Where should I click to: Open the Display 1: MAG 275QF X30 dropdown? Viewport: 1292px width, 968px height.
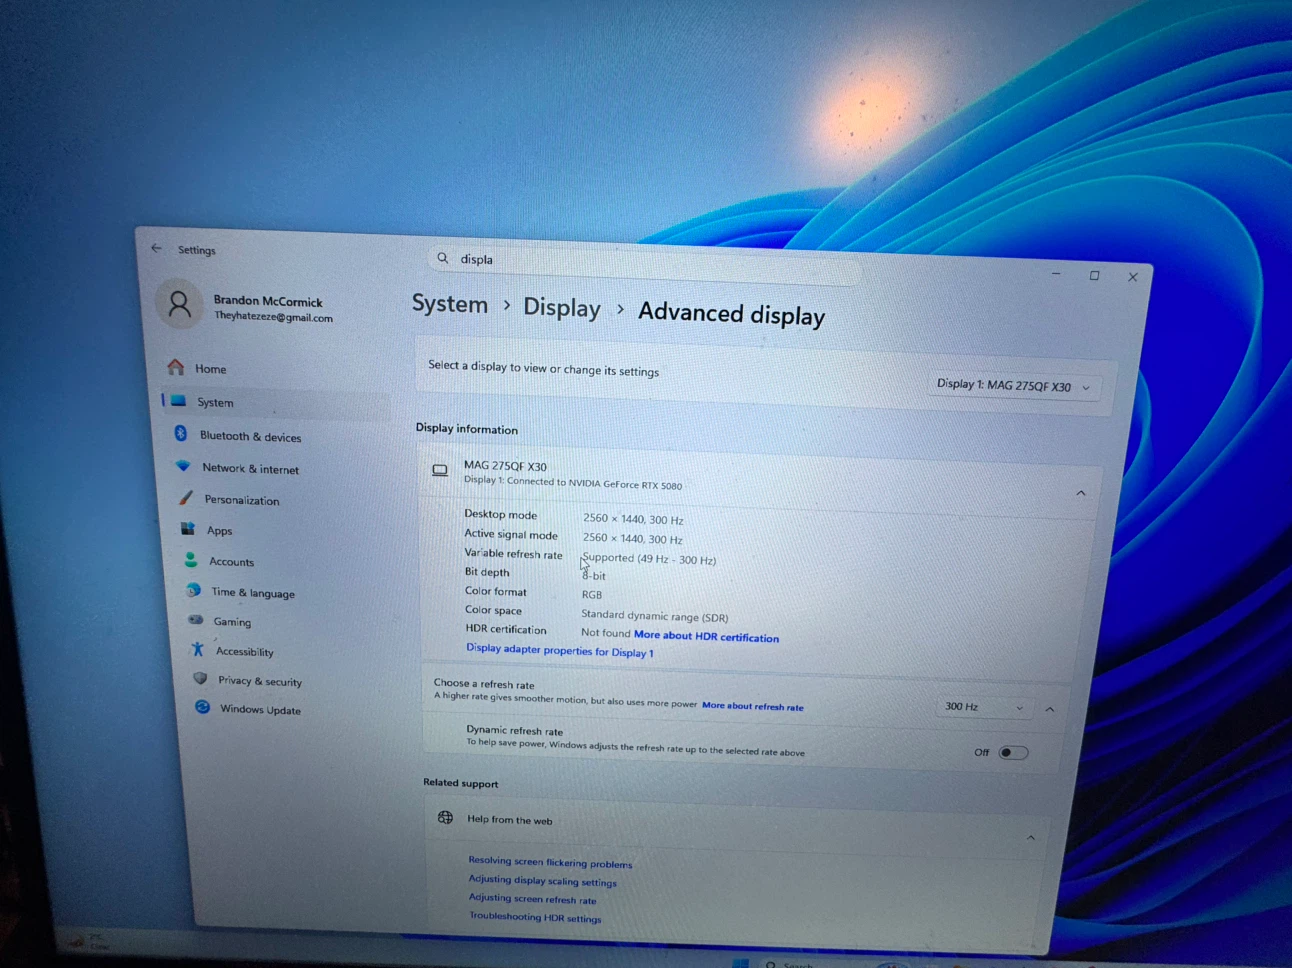click(1014, 386)
